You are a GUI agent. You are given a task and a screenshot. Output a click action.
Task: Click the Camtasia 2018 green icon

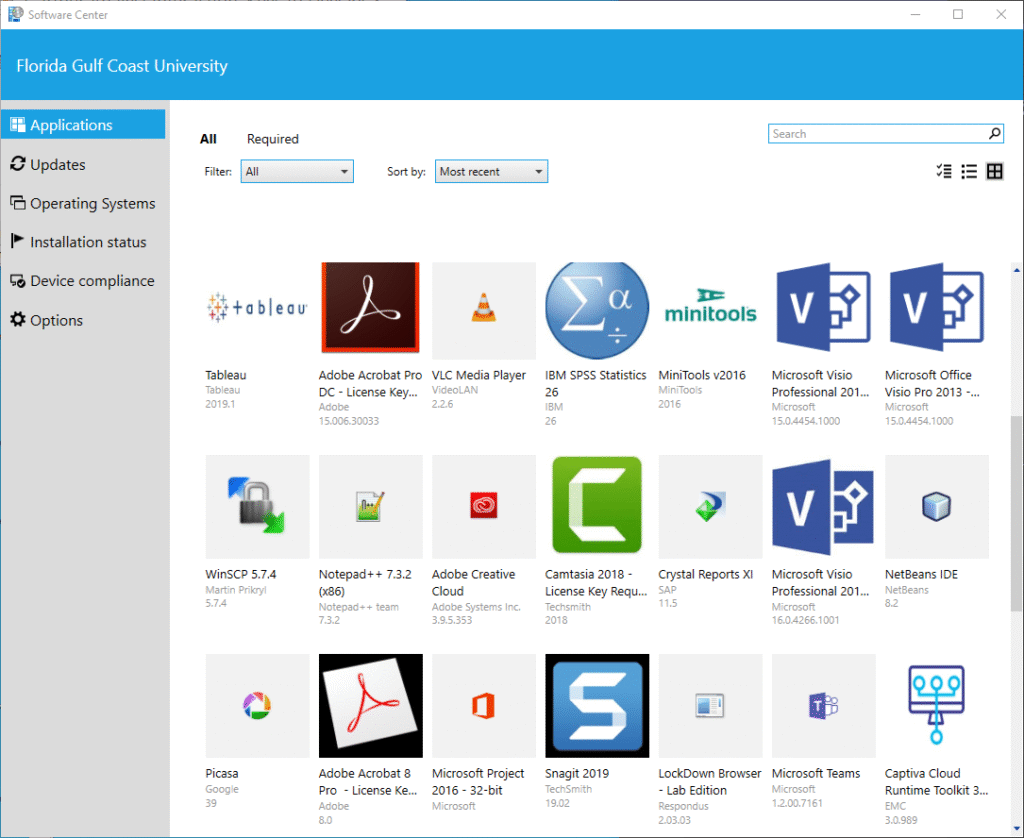(x=597, y=506)
